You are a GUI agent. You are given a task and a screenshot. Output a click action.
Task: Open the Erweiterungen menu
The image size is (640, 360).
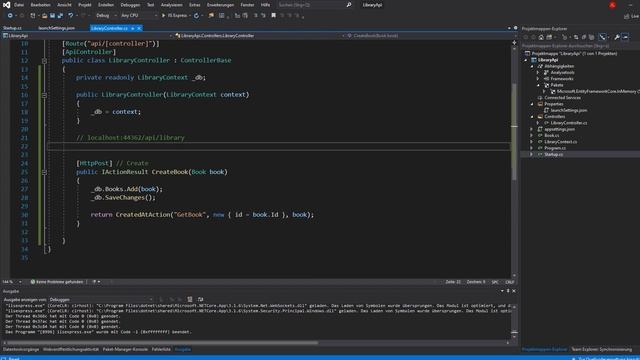(x=220, y=5)
